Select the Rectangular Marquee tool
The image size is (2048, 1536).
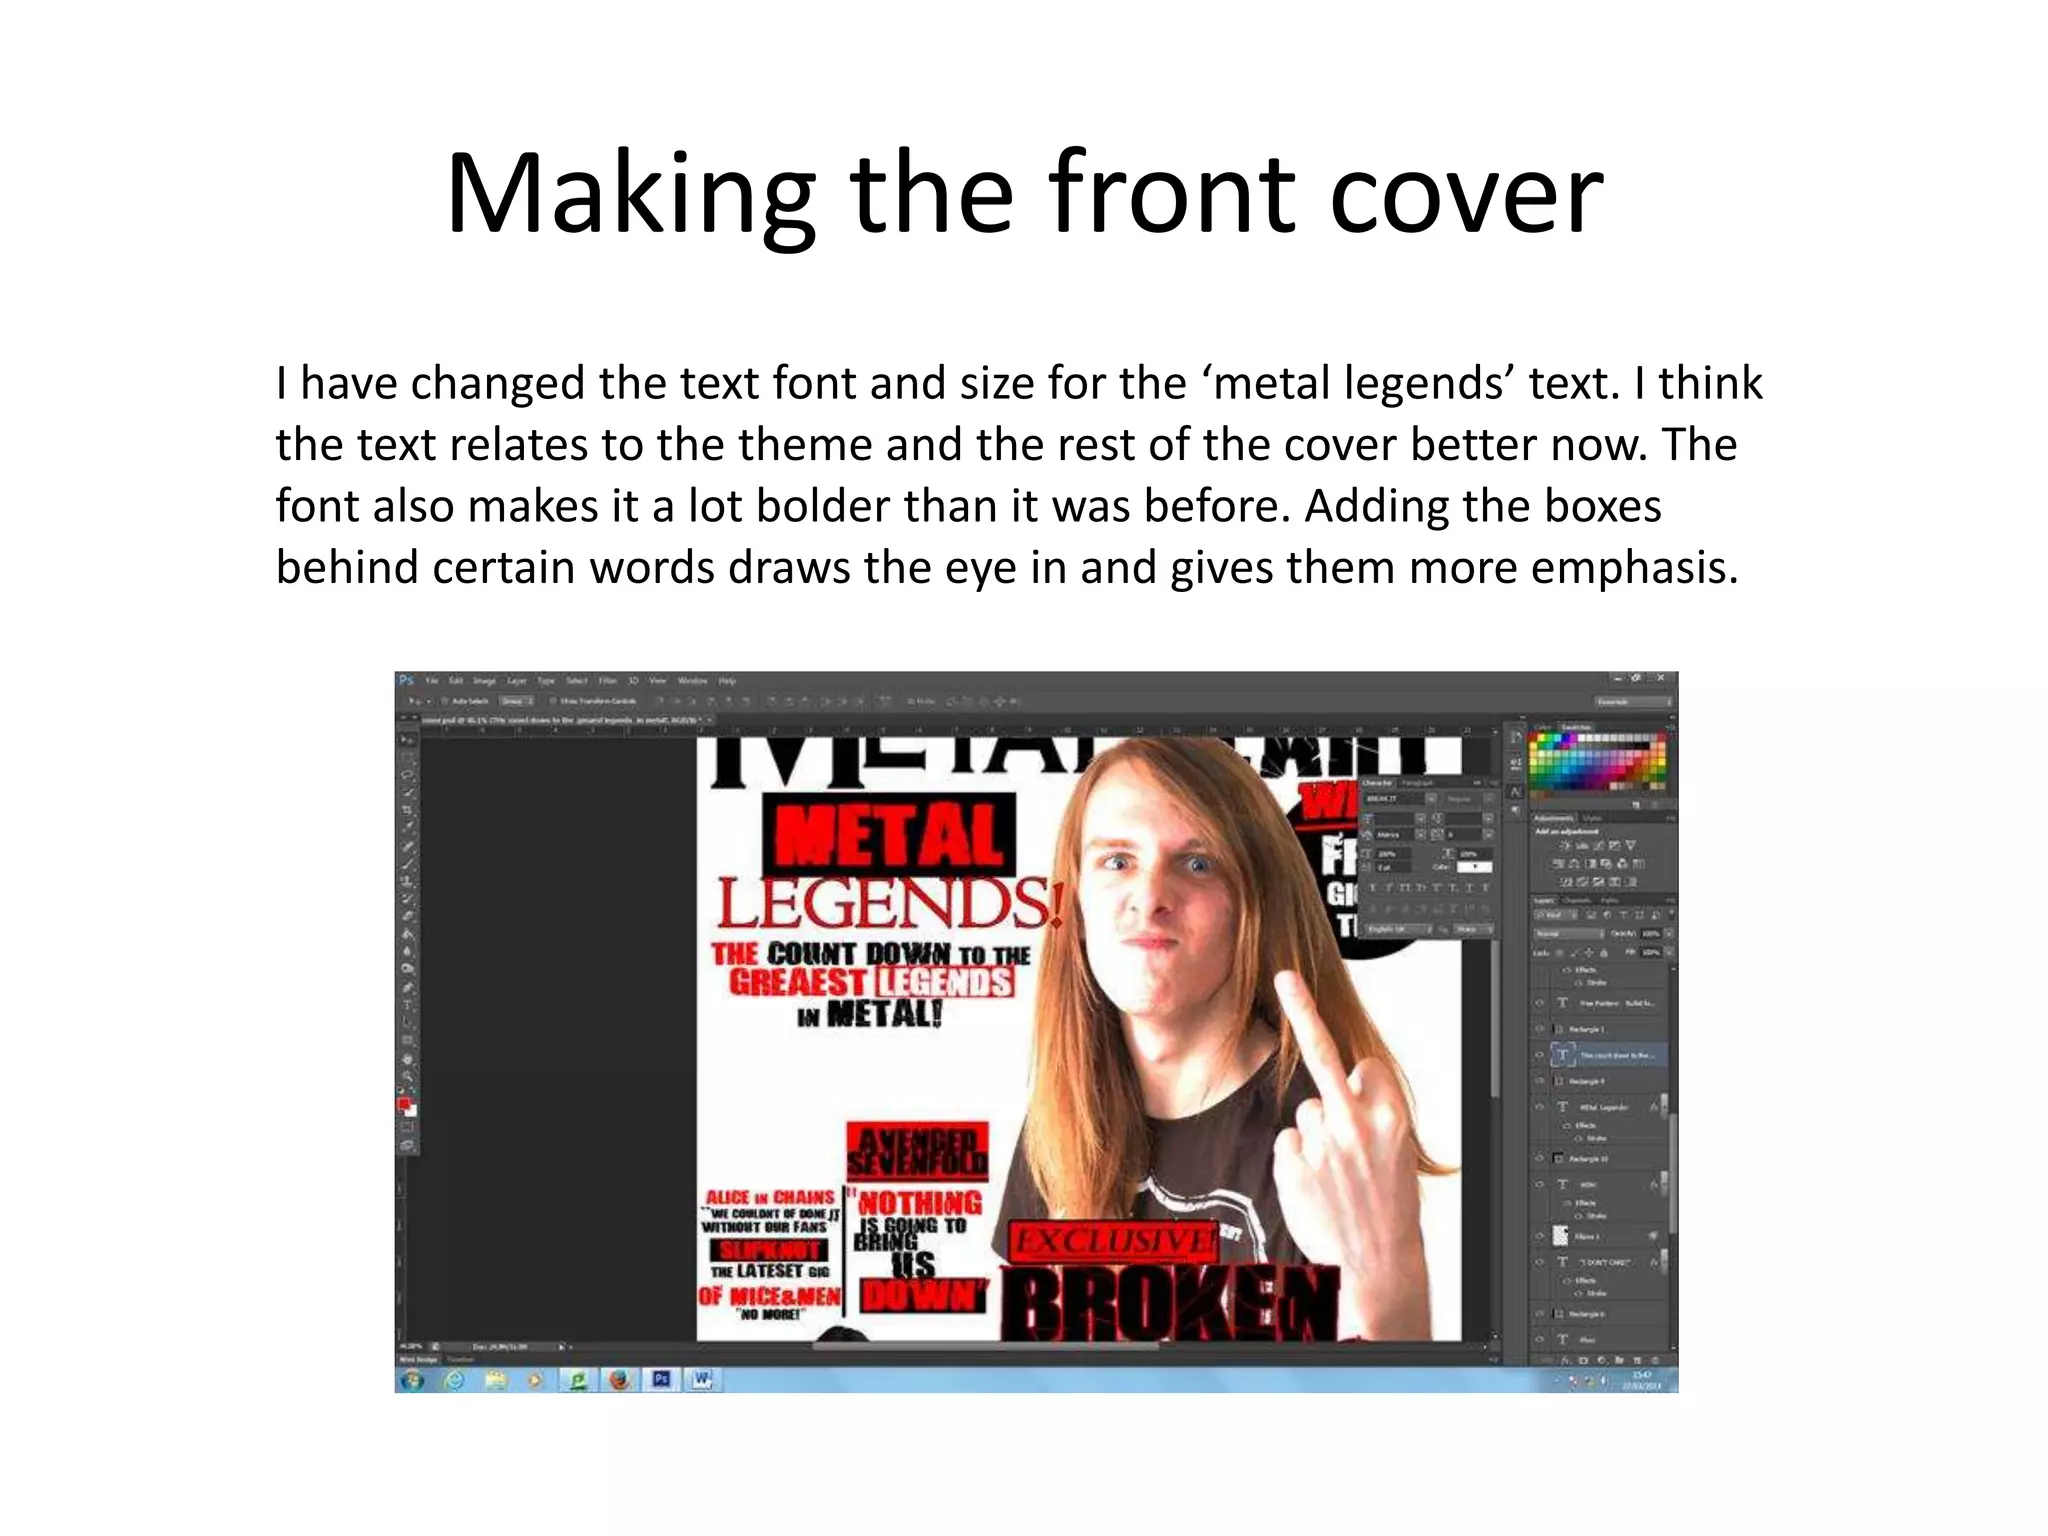coord(407,755)
